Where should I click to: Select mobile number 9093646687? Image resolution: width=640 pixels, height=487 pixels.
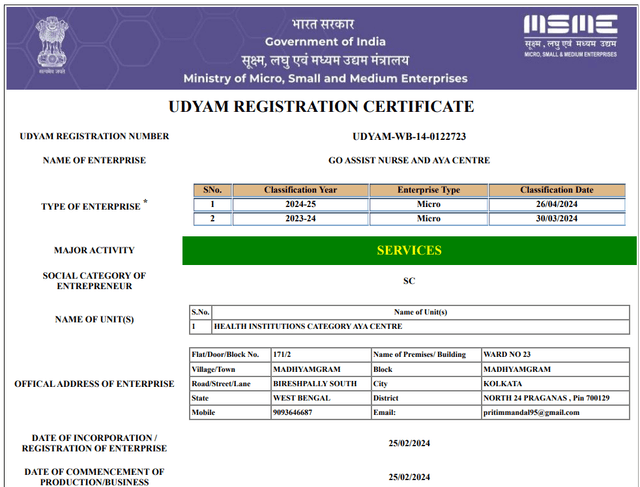(293, 412)
